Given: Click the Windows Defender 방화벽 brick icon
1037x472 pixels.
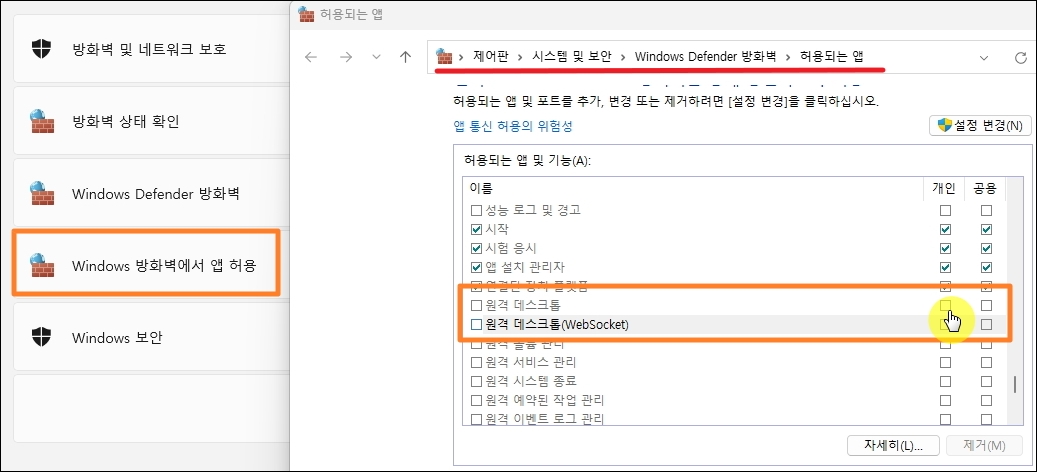Looking at the screenshot, I should tap(42, 194).
